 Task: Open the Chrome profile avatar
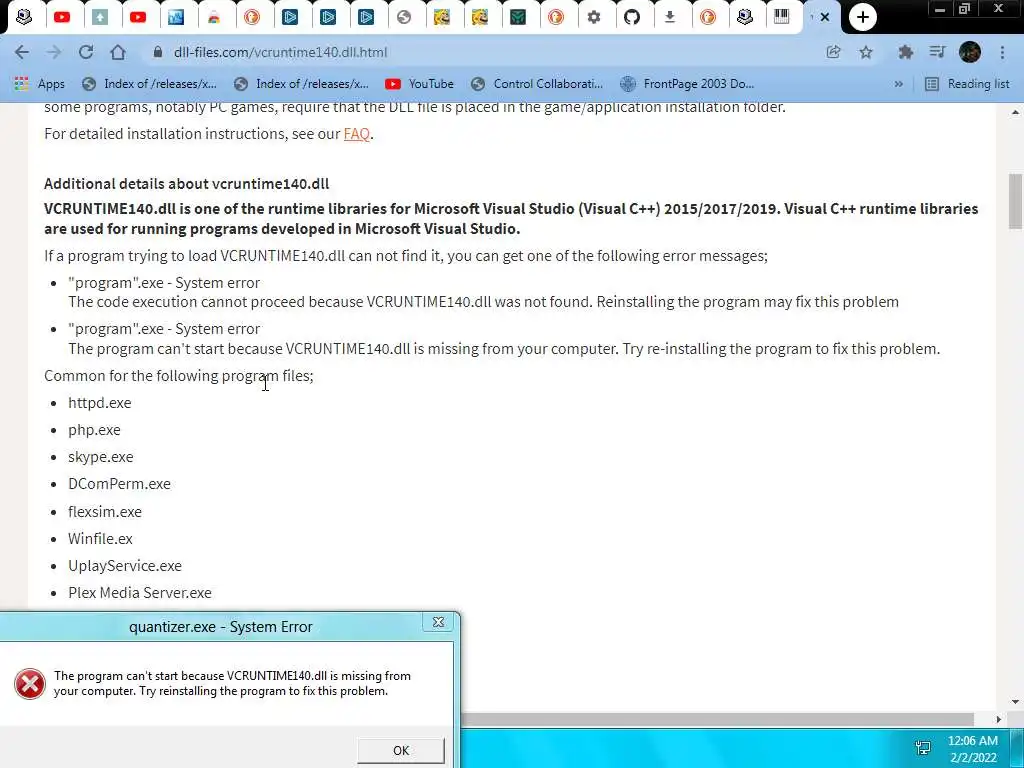[970, 52]
